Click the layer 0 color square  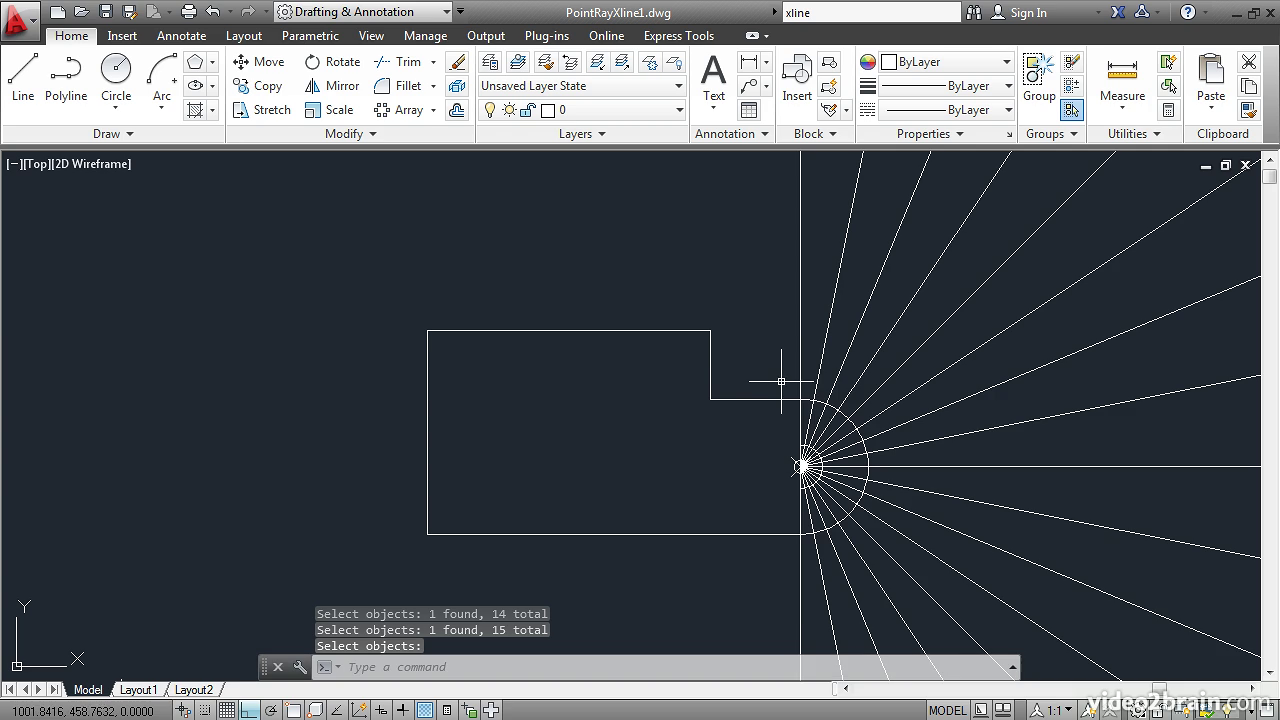[x=547, y=110]
